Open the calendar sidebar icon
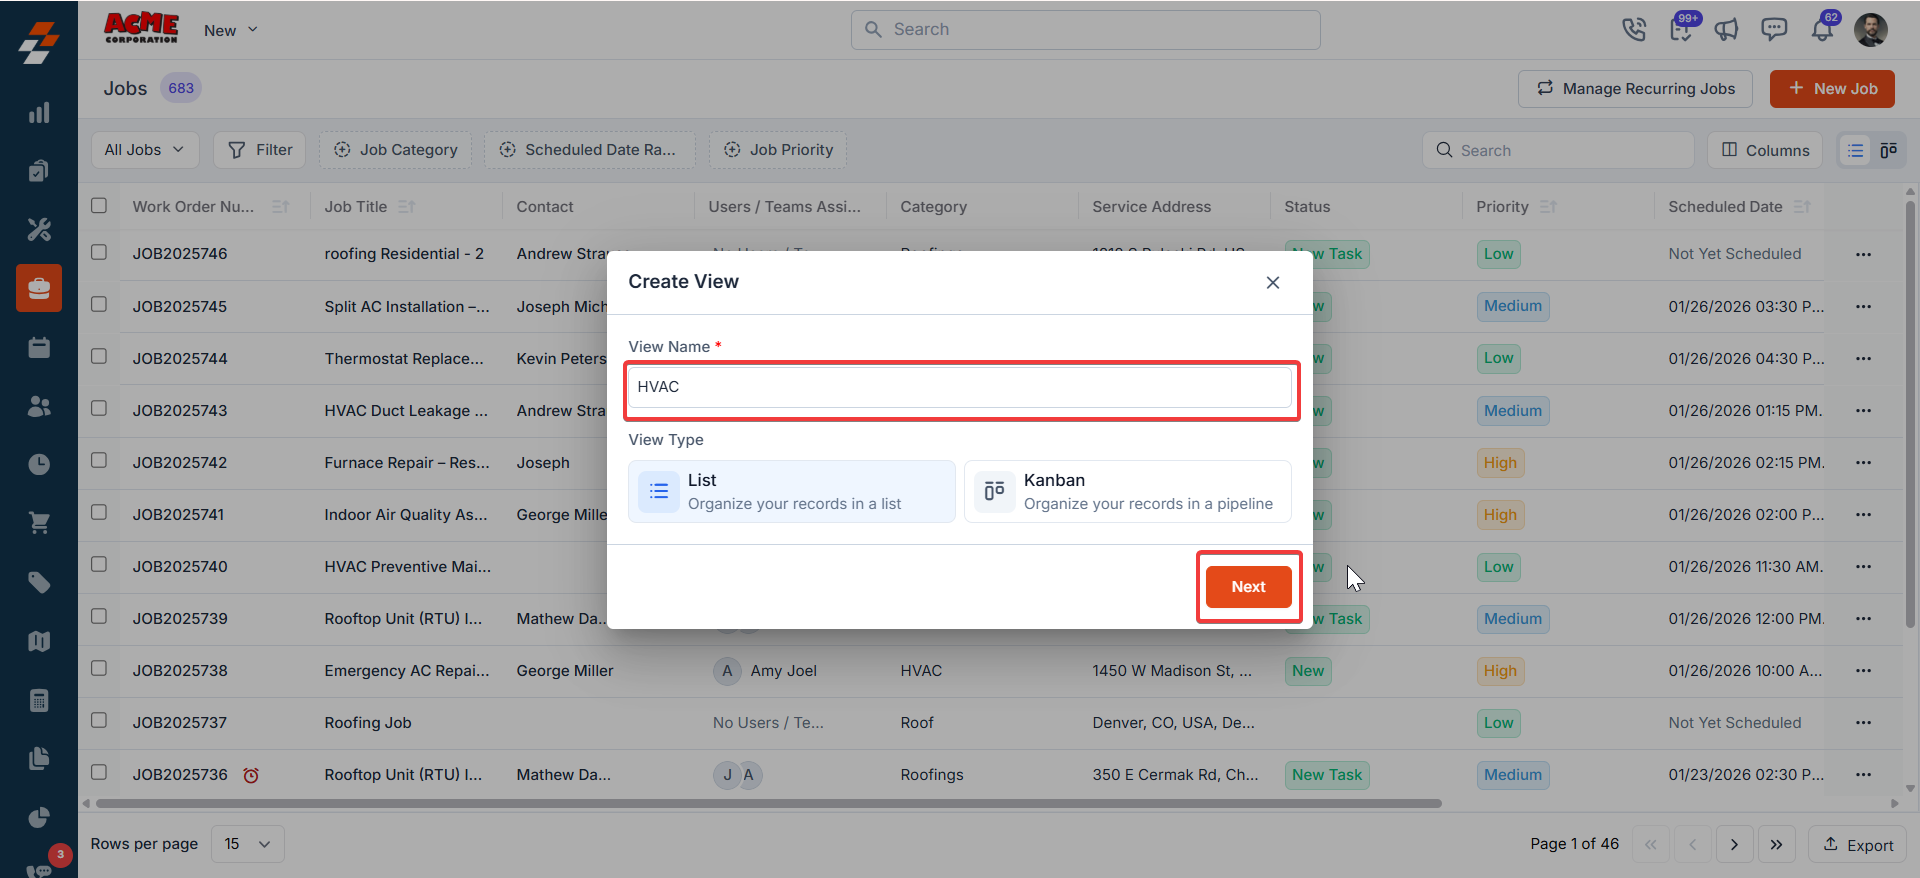Viewport: 1920px width, 878px height. coord(39,348)
